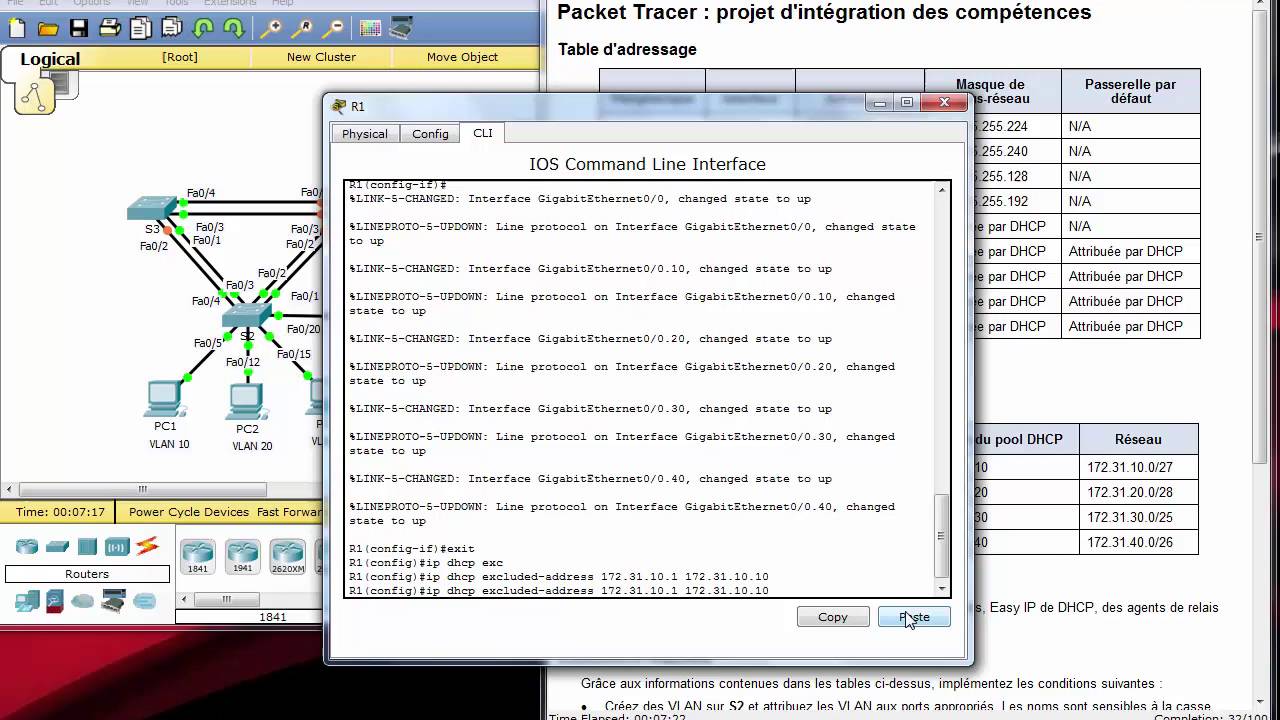This screenshot has width=1280, height=720.
Task: Click the 172.31.20.0/28 network cell
Action: point(1139,492)
